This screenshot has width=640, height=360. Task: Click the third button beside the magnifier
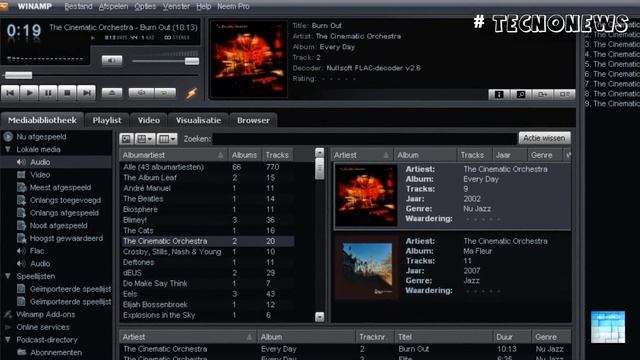(542, 94)
